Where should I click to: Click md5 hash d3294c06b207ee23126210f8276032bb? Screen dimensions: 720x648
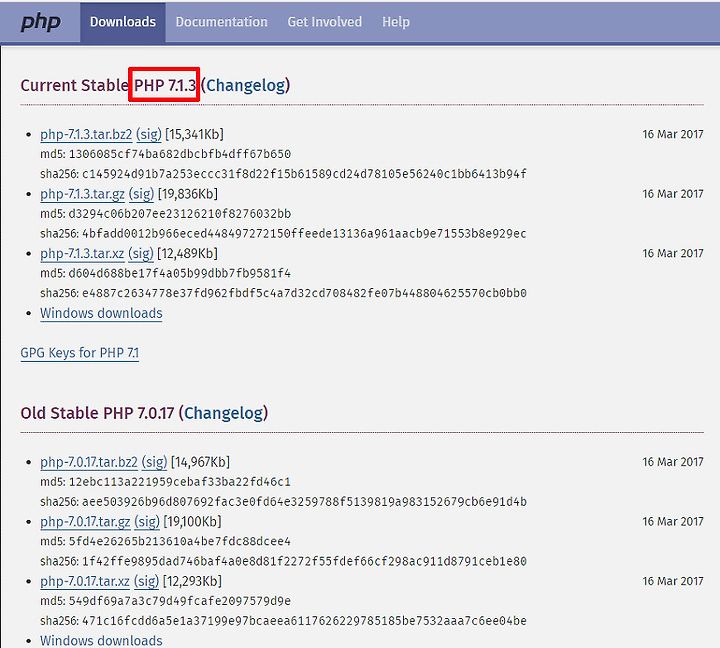(x=180, y=214)
